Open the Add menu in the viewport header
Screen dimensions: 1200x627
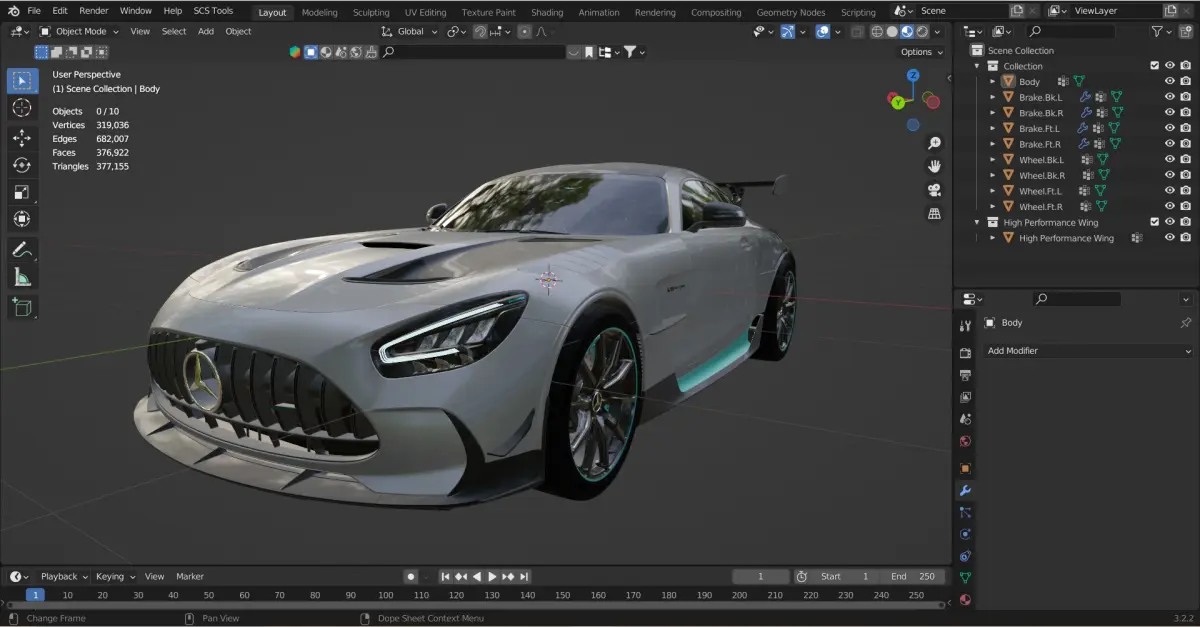click(206, 31)
